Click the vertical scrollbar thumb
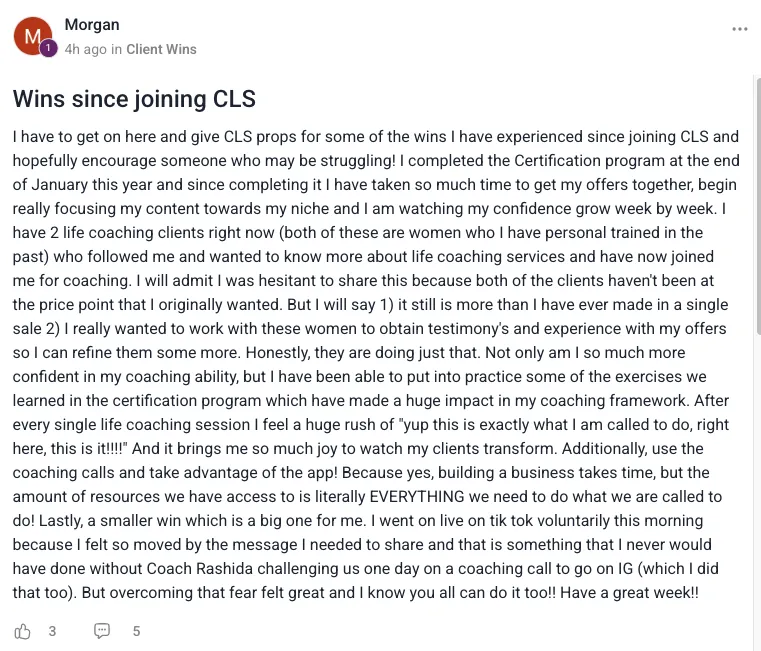The image size is (761, 651). click(x=758, y=204)
